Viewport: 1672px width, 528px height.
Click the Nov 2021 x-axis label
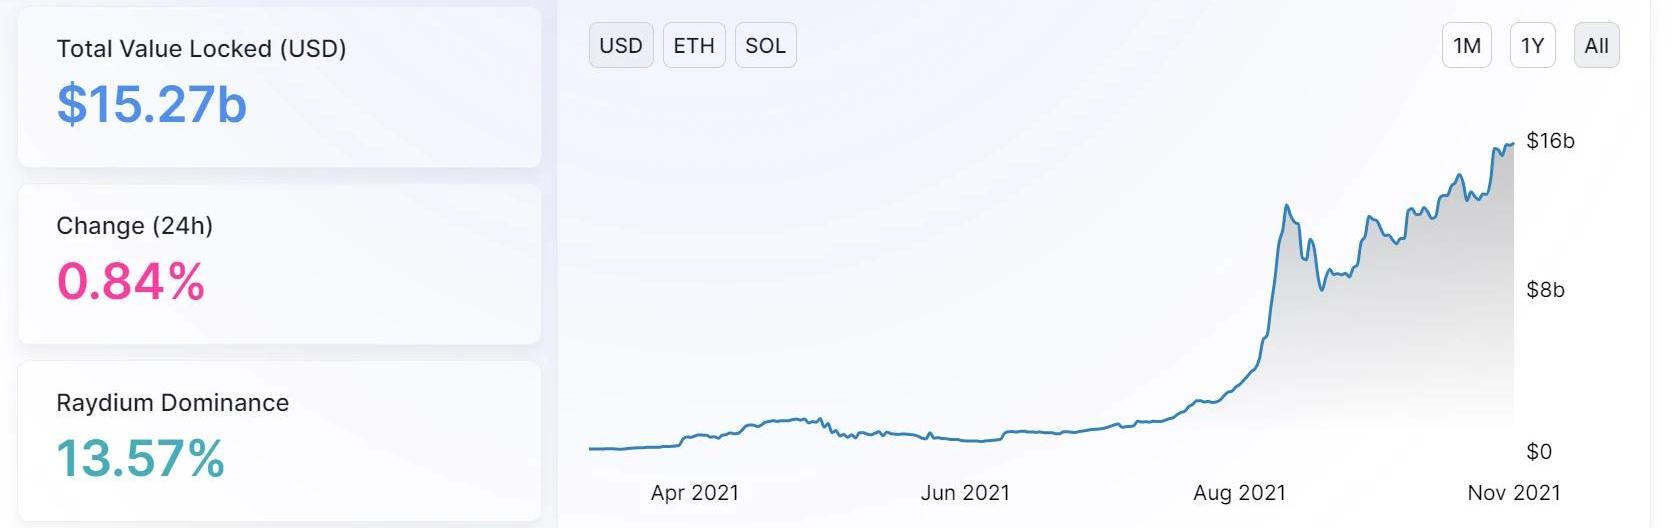coord(1514,493)
